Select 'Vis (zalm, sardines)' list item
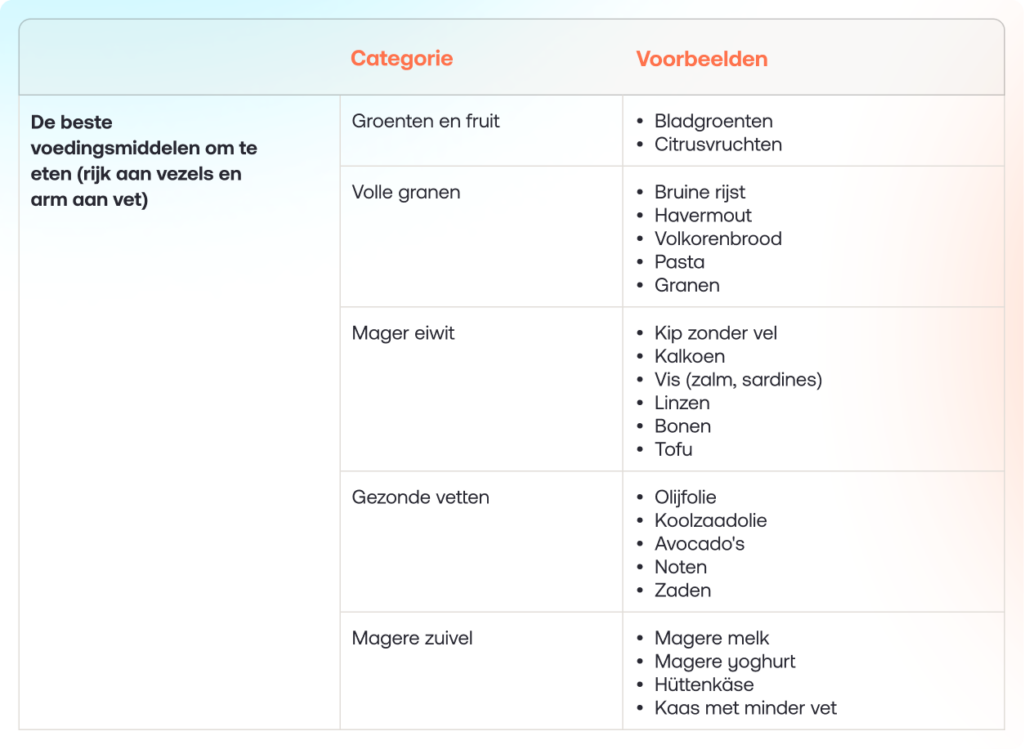This screenshot has width=1024, height=749. click(x=738, y=379)
